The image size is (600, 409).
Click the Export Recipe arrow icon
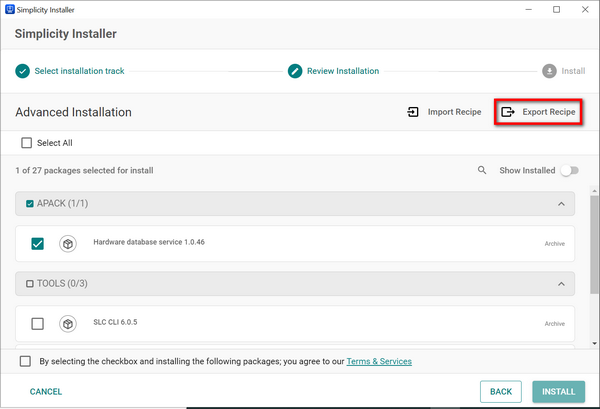(508, 112)
